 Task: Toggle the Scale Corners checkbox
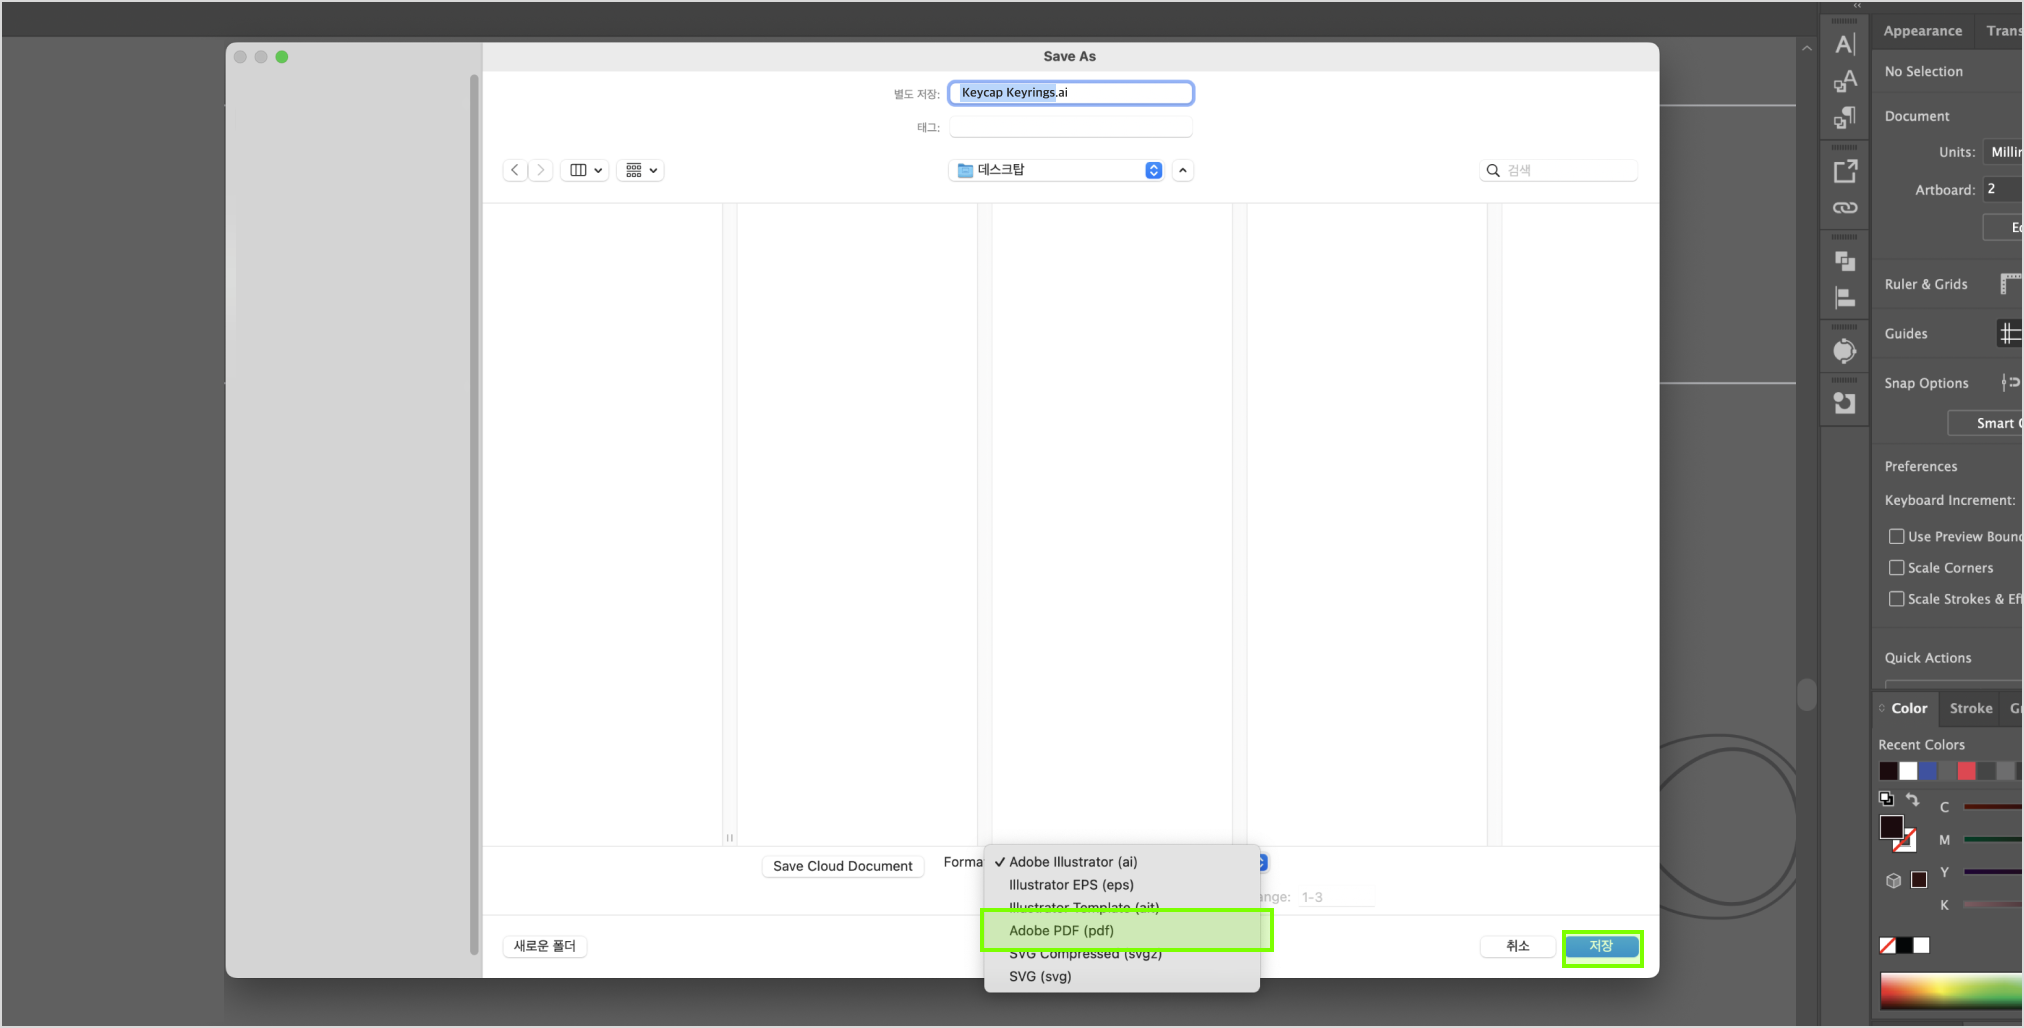pos(1896,568)
